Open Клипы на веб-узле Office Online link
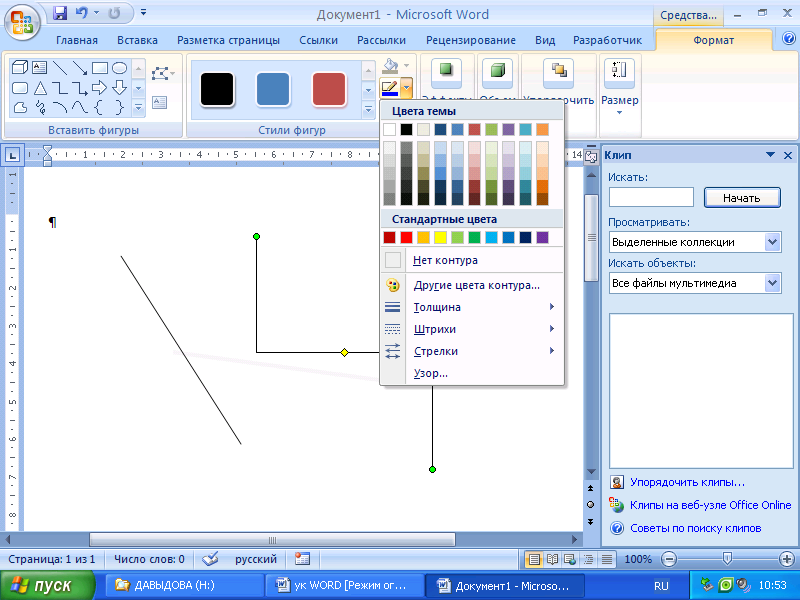Viewport: 800px width, 600px height. 710,505
